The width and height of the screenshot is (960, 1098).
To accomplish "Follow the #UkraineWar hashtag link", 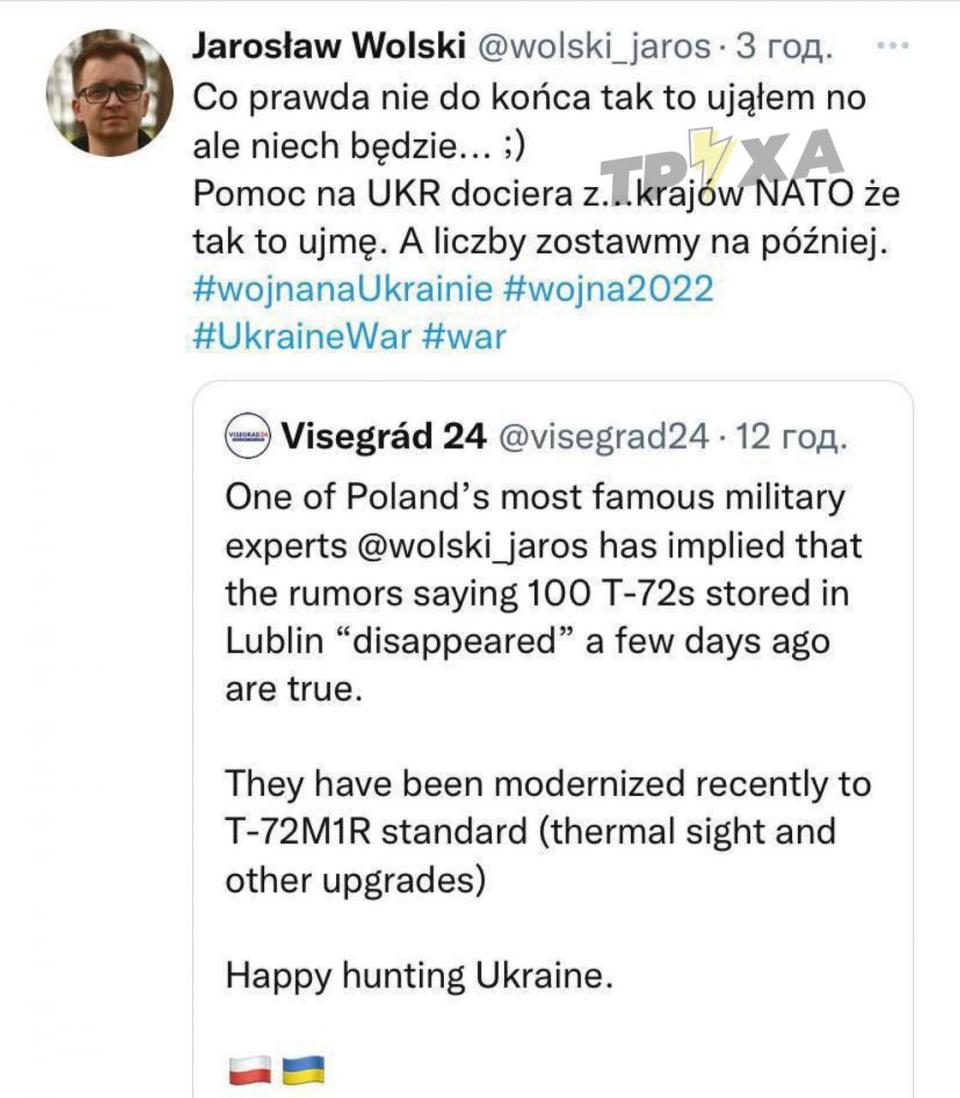I will tap(301, 336).
